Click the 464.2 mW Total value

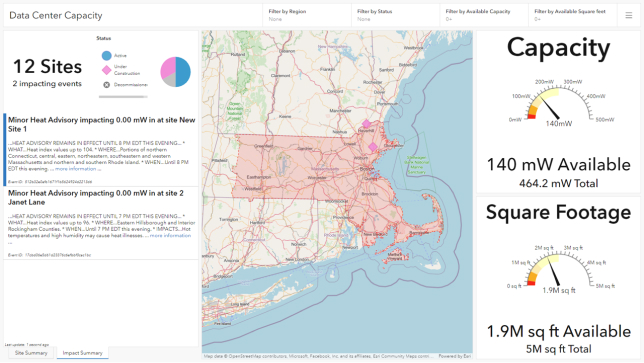(559, 184)
